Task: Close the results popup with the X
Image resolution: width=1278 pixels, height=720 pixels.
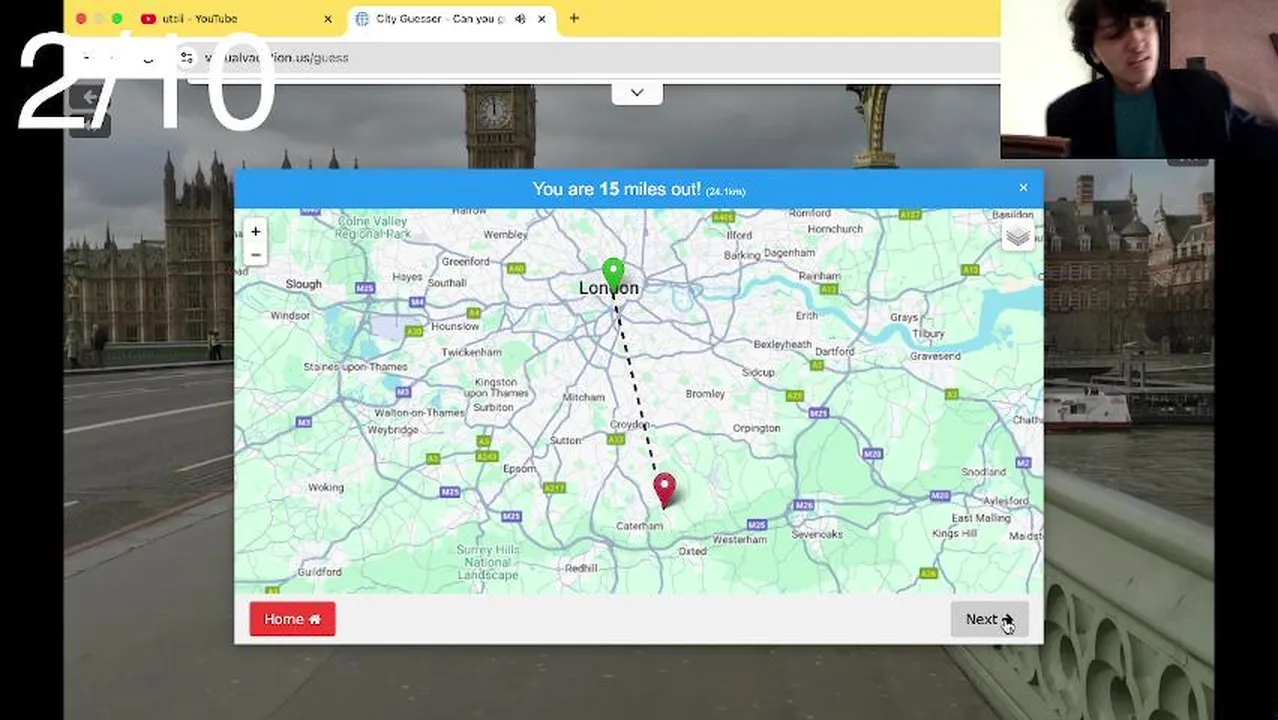Action: coord(1023,188)
